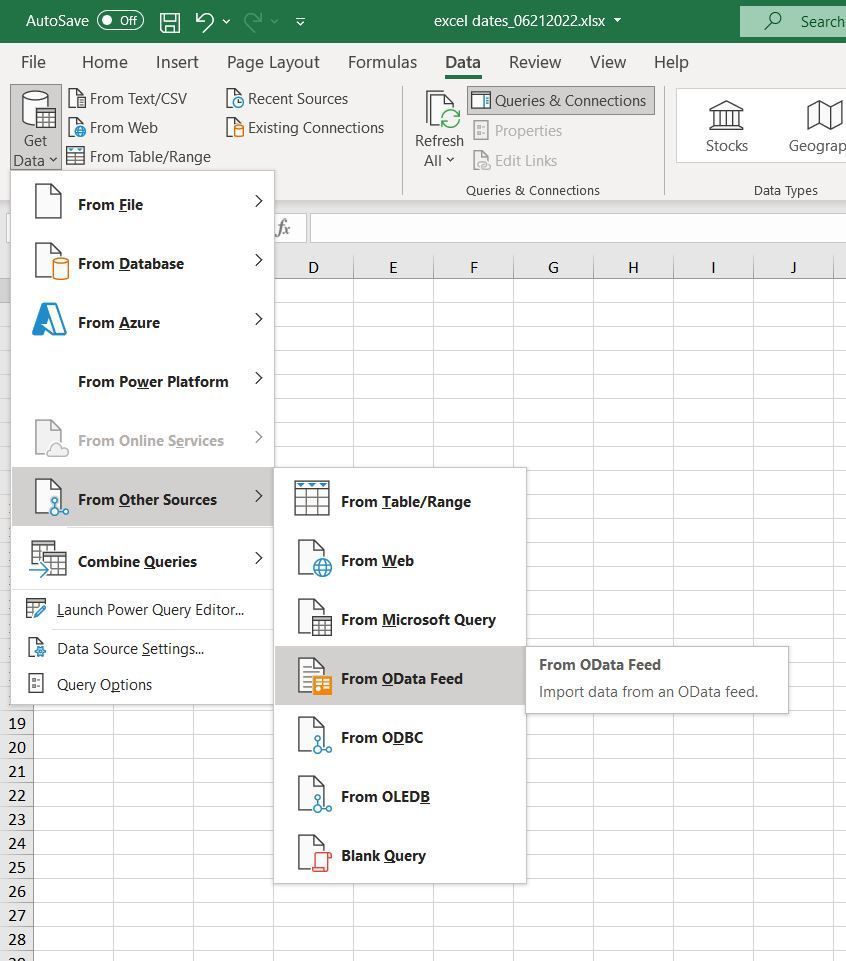The width and height of the screenshot is (846, 961).
Task: Click the Data Source Settings icon
Action: pos(36,647)
